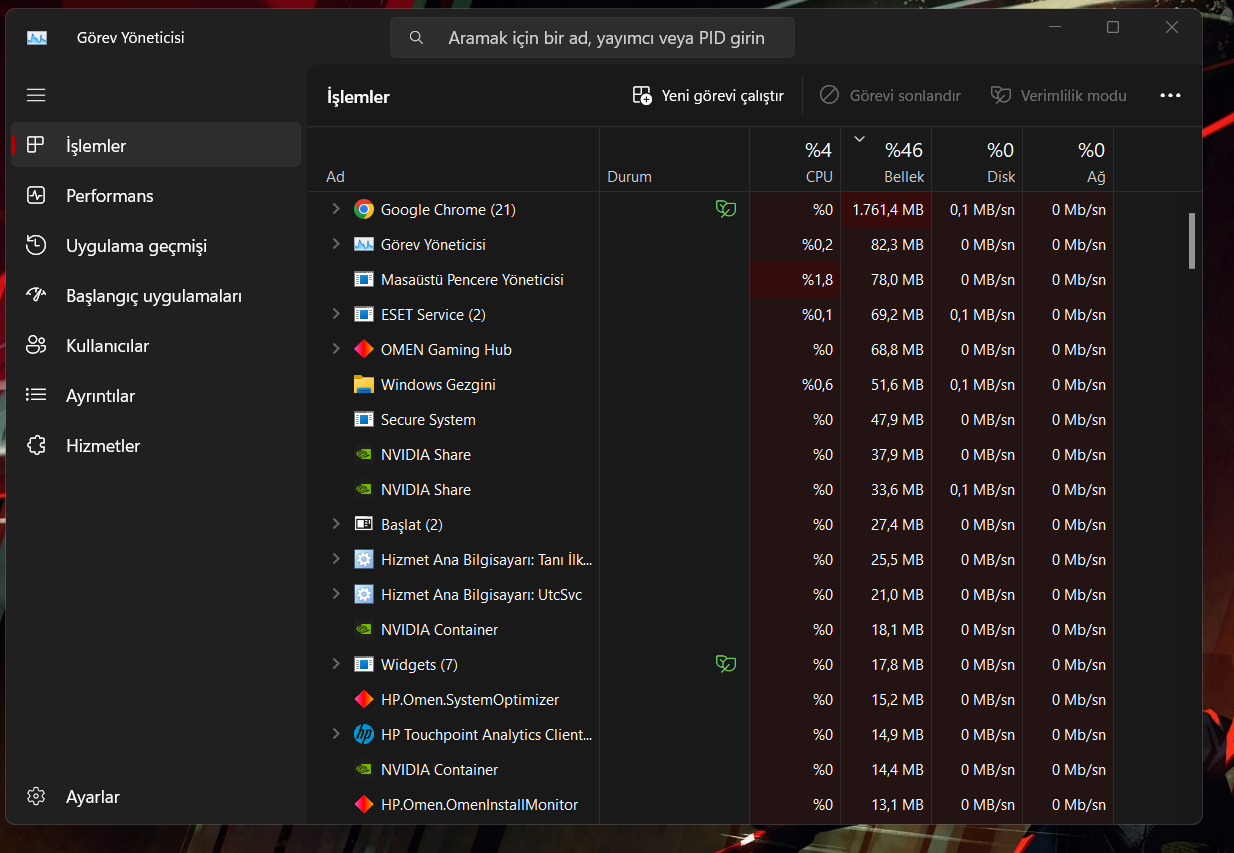Expand the Görev Yöneticisi process row
The image size is (1234, 853).
336,244
